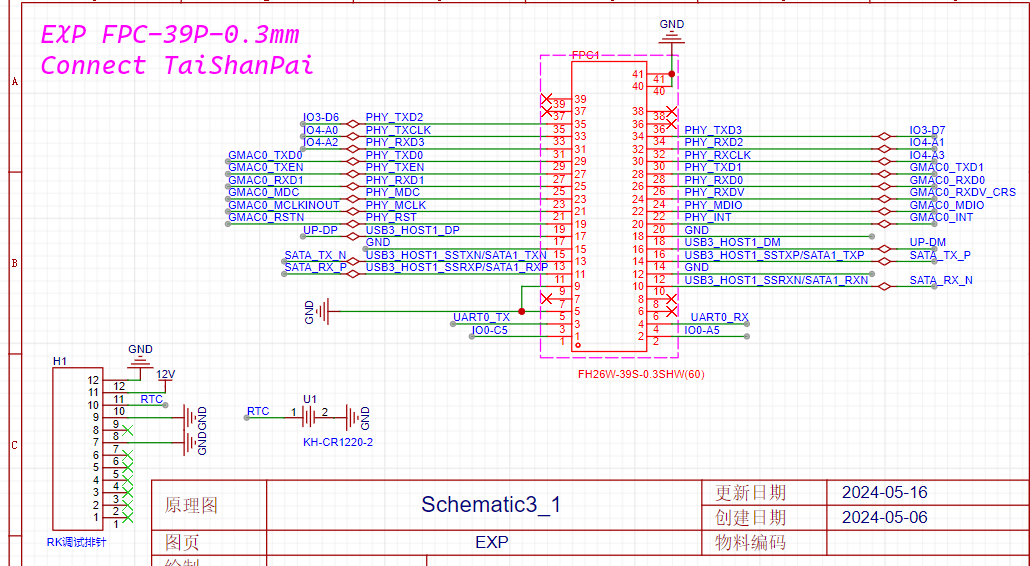Screen dimensions: 1030x566
Task: Click the RK调试排针 label under H1
Action: point(76,542)
